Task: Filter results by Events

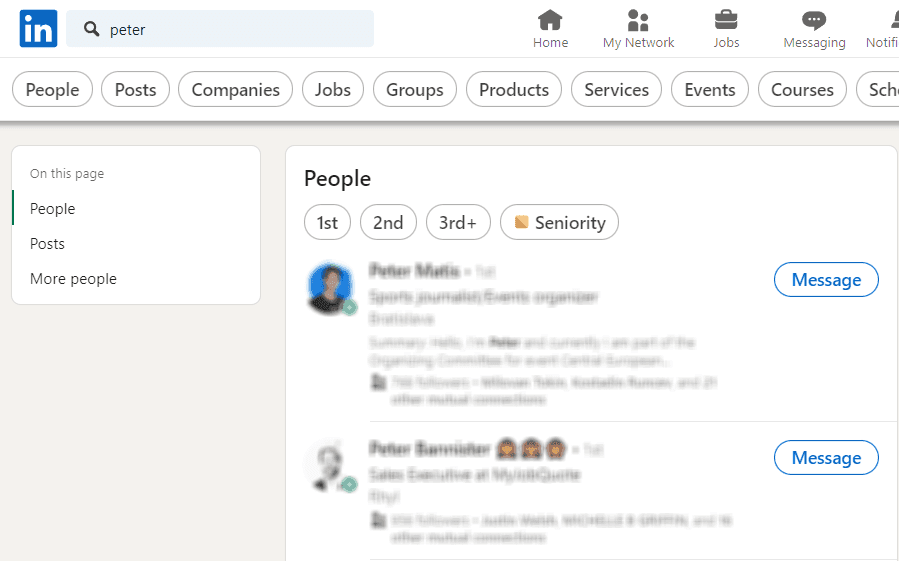Action: point(710,89)
